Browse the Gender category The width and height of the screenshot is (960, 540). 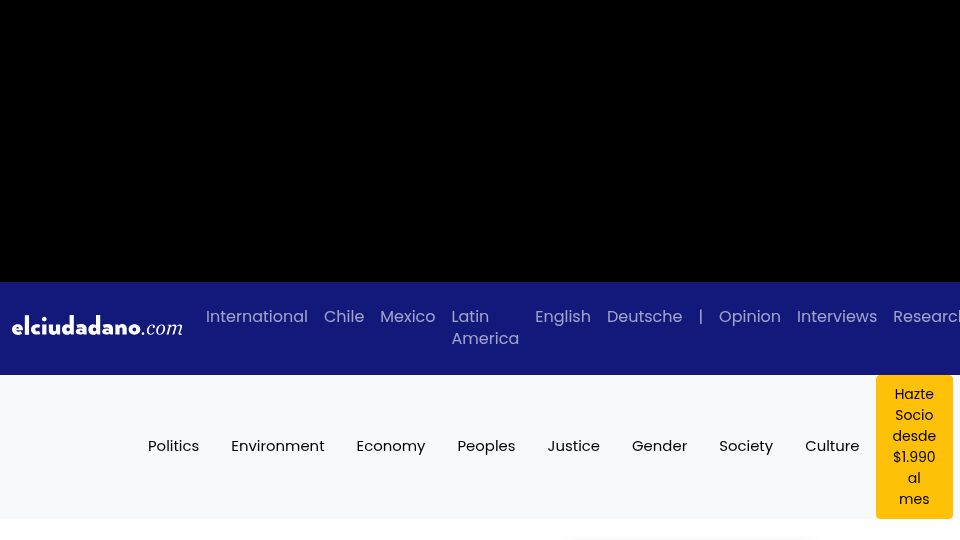pyautogui.click(x=659, y=446)
